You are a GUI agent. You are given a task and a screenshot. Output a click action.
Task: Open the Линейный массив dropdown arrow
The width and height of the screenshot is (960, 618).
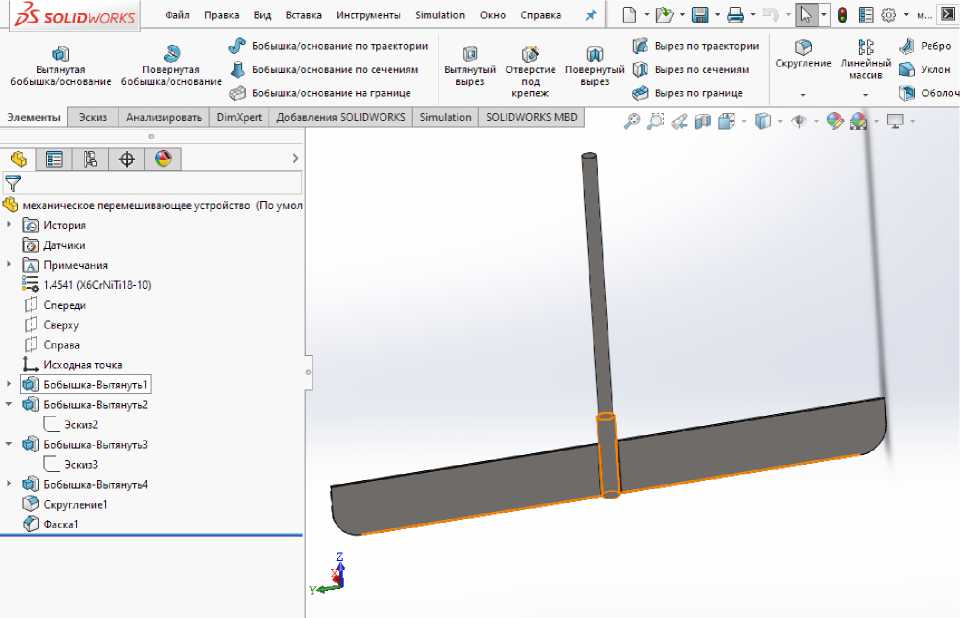[865, 95]
